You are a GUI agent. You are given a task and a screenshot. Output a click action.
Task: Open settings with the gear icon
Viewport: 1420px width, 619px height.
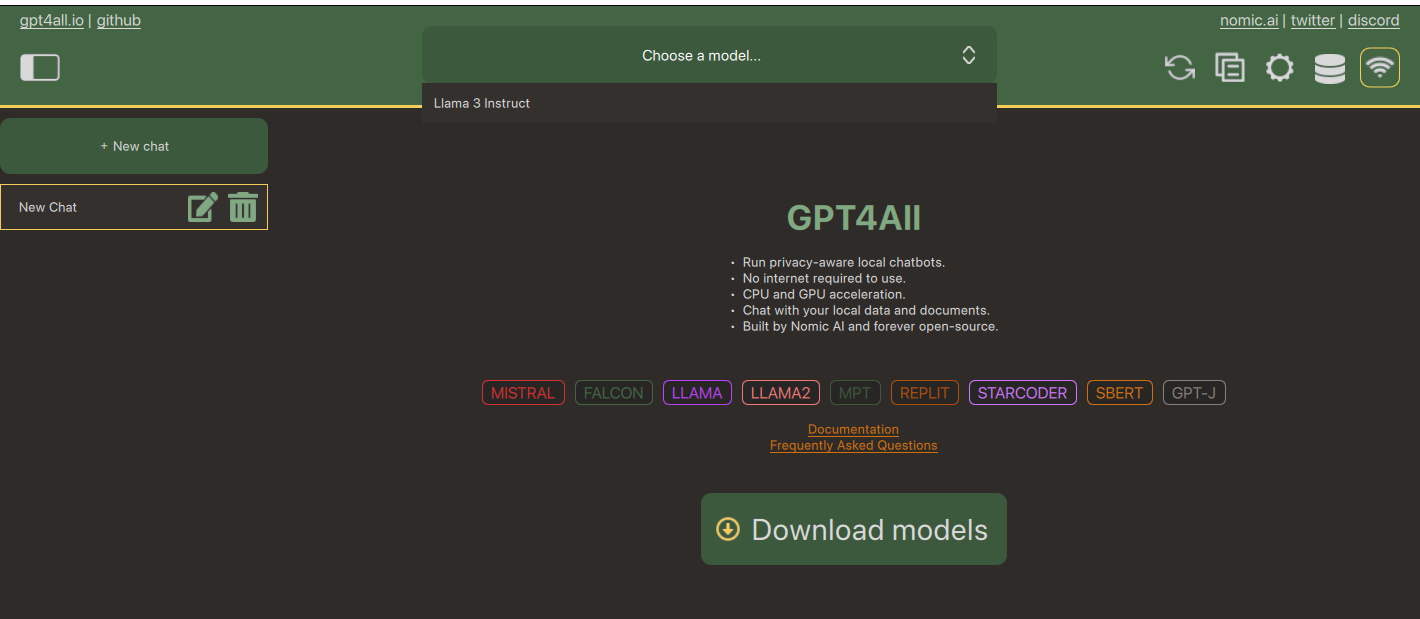(1279, 68)
